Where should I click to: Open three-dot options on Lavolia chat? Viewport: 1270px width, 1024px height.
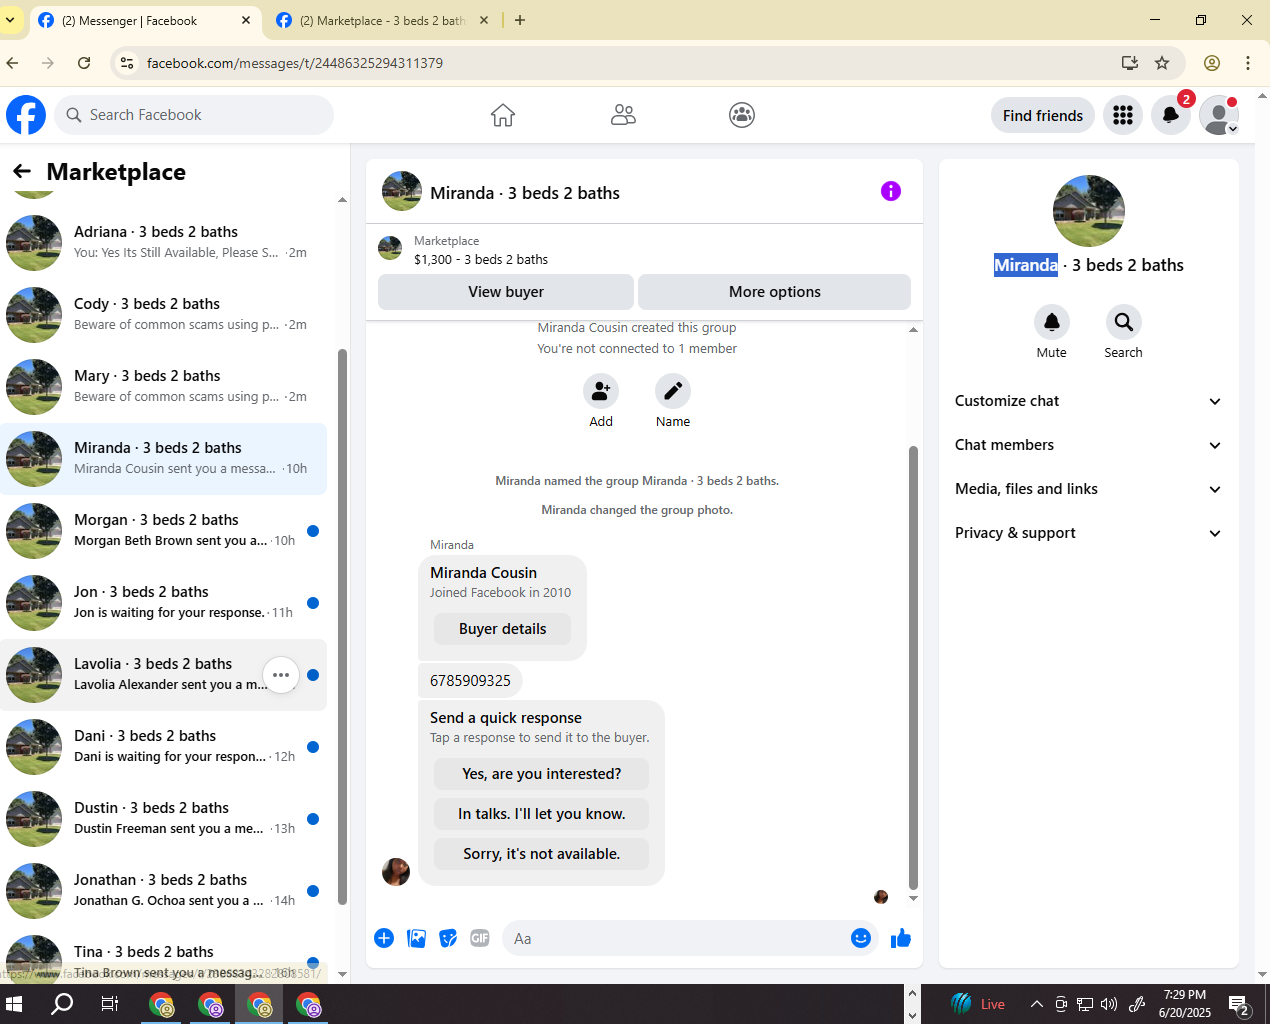[281, 675]
